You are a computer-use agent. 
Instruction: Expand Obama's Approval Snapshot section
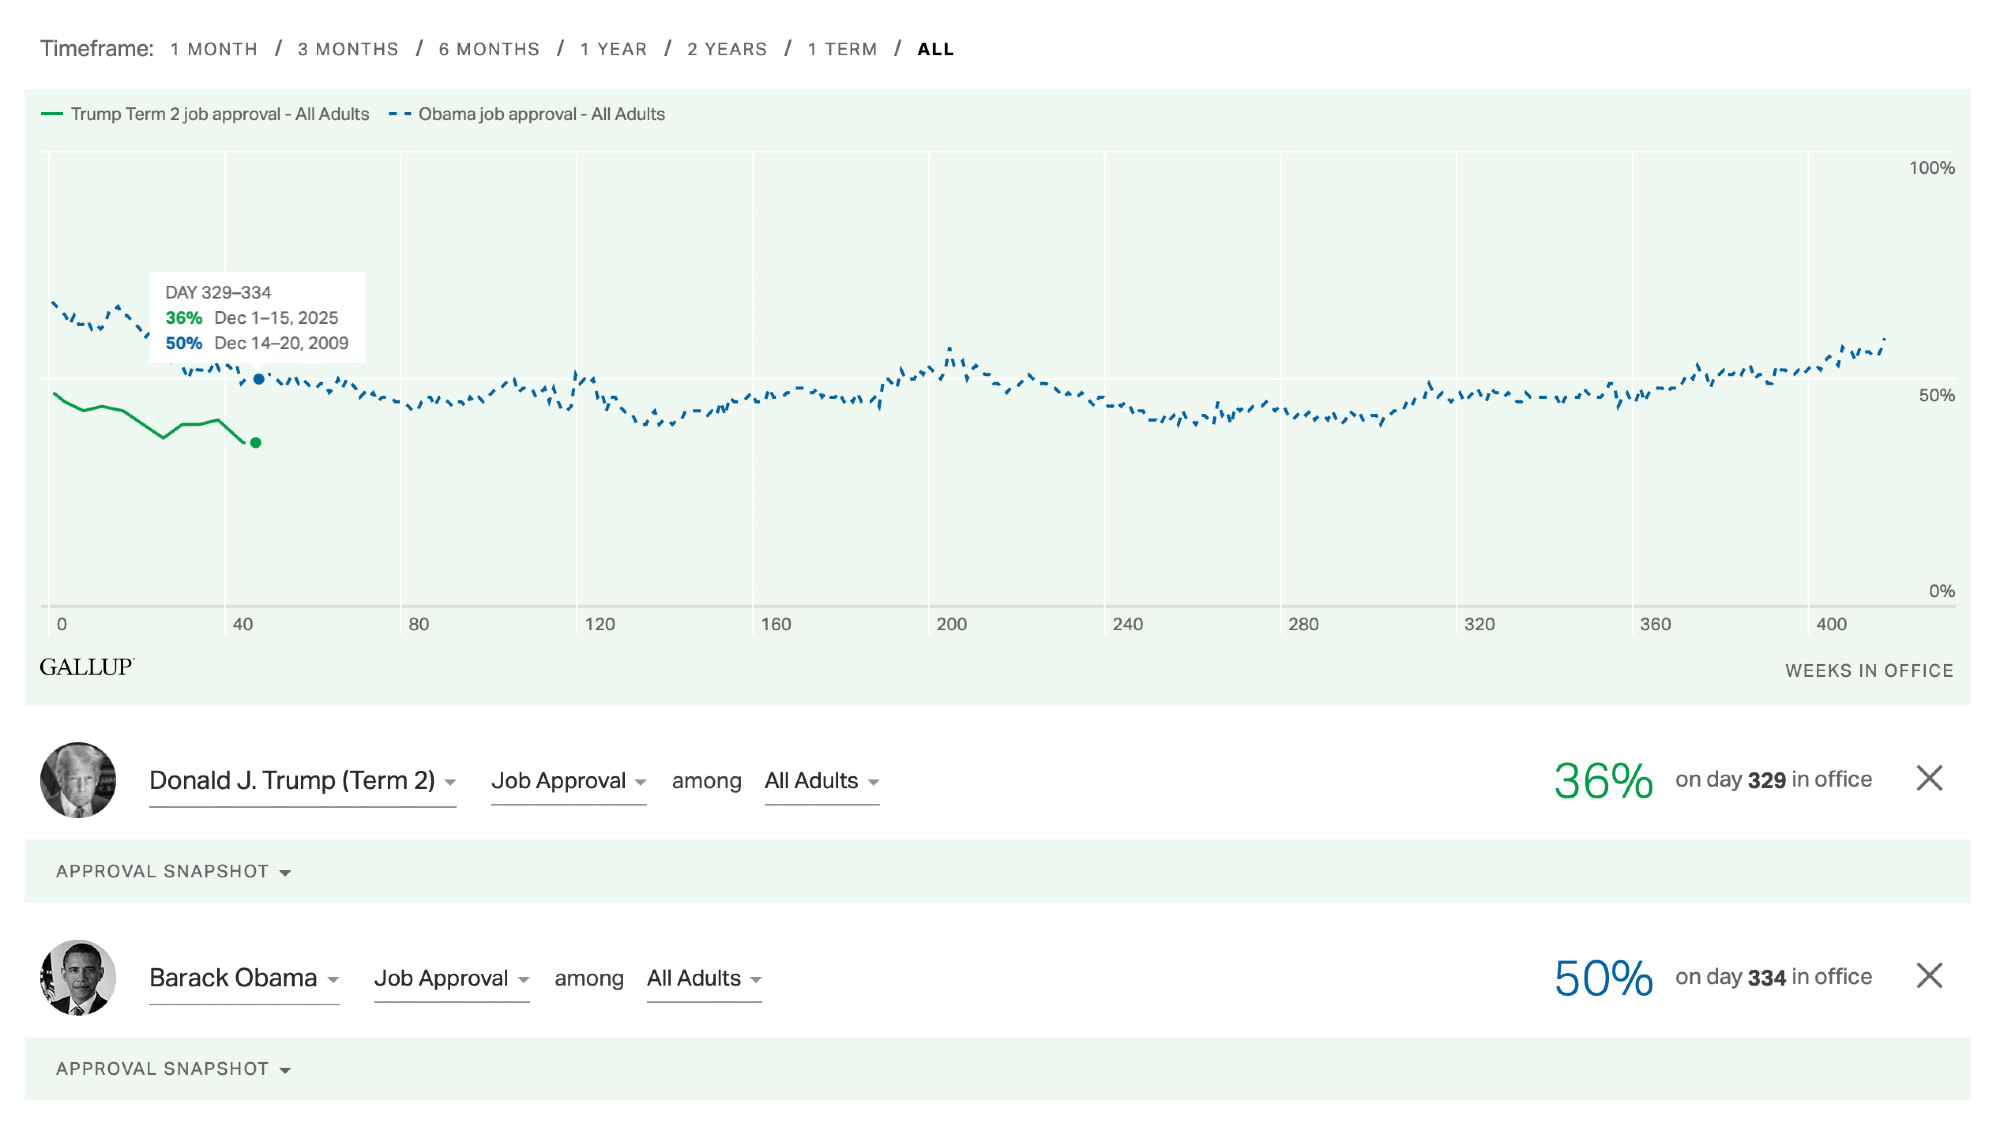coord(173,1069)
